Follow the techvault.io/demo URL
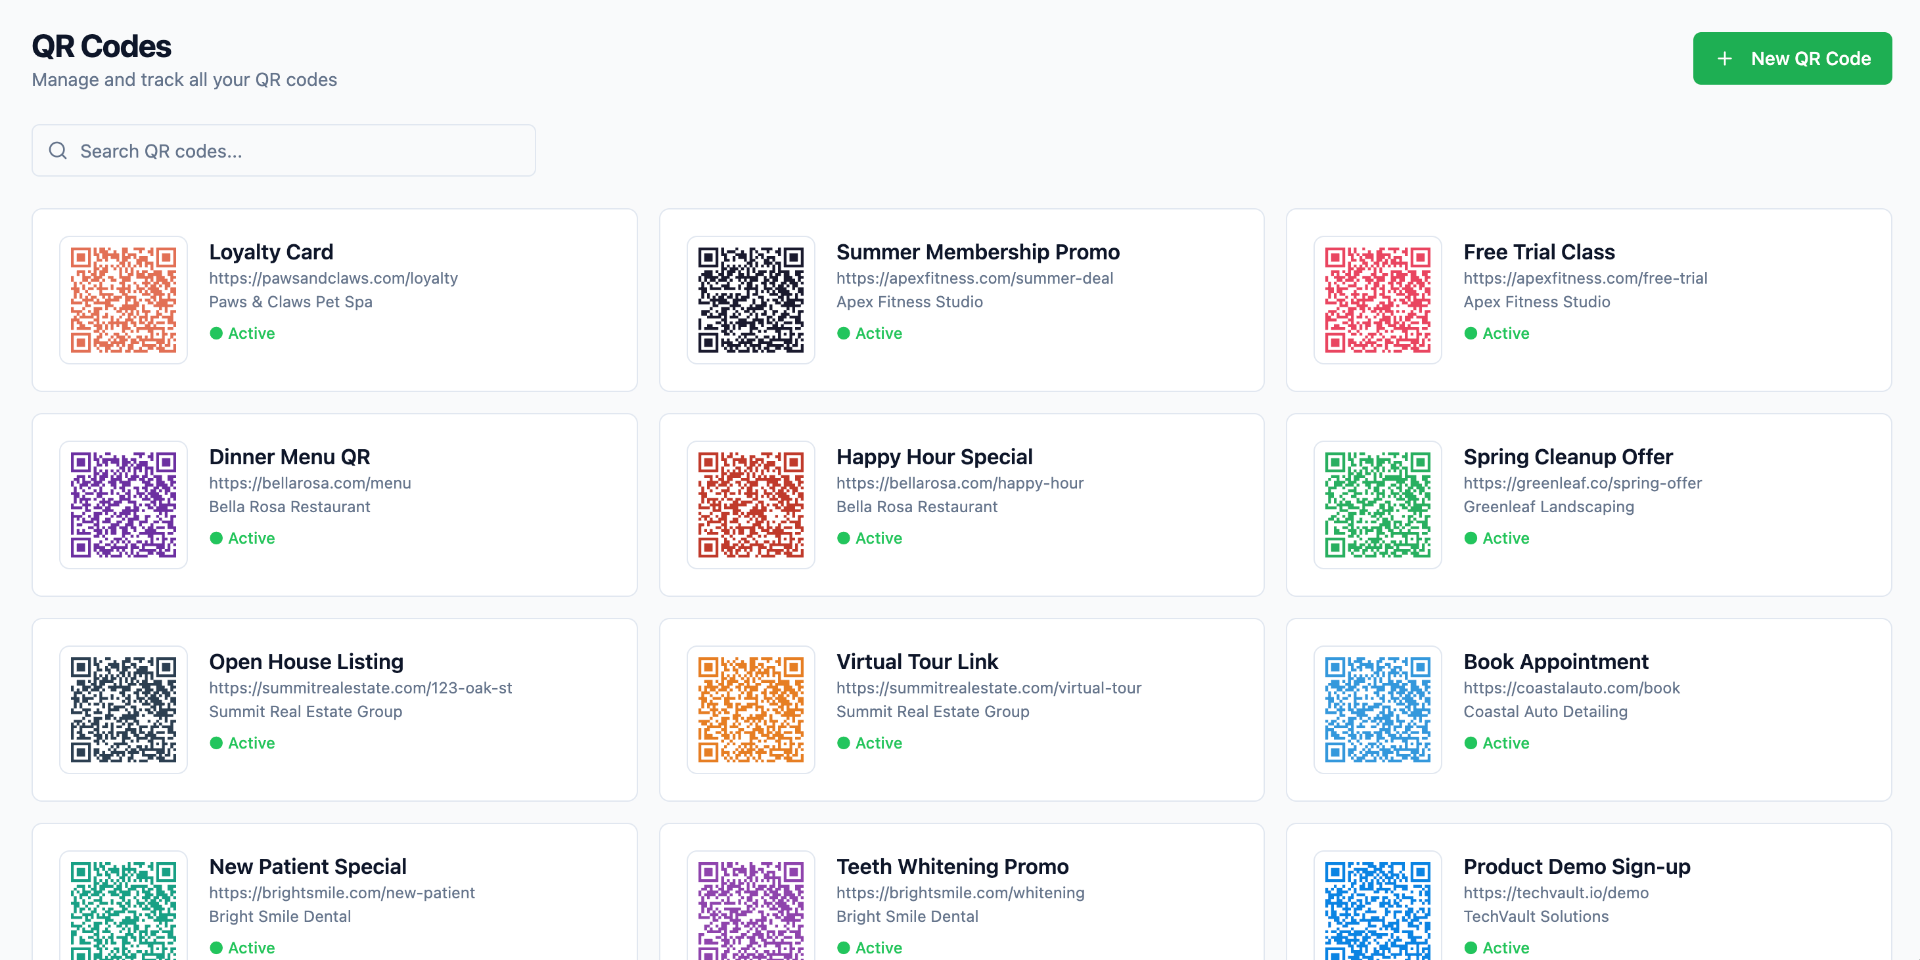 click(x=1556, y=893)
